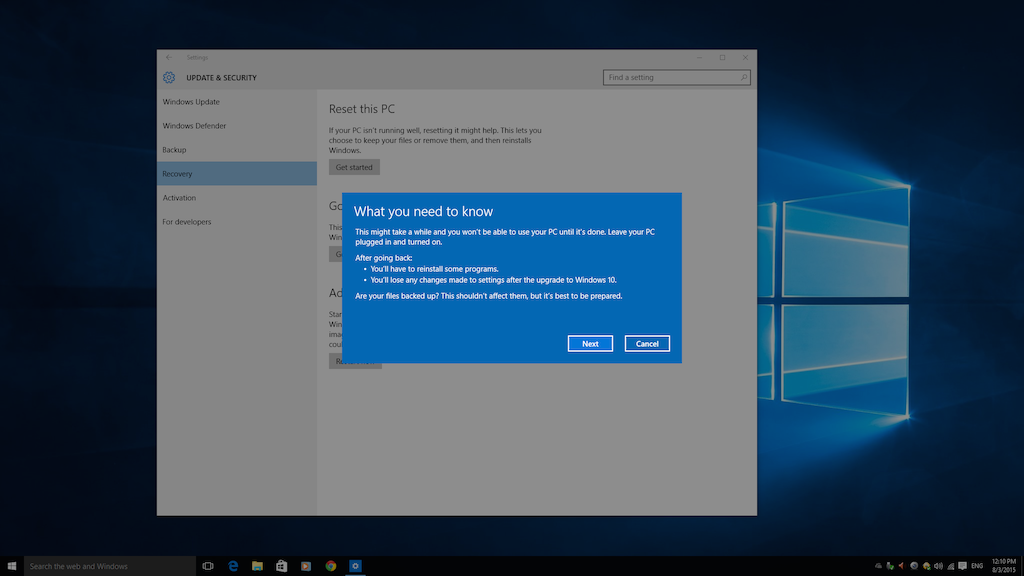Click the Find a setting search box
Screen dimensions: 1024x576
point(676,78)
